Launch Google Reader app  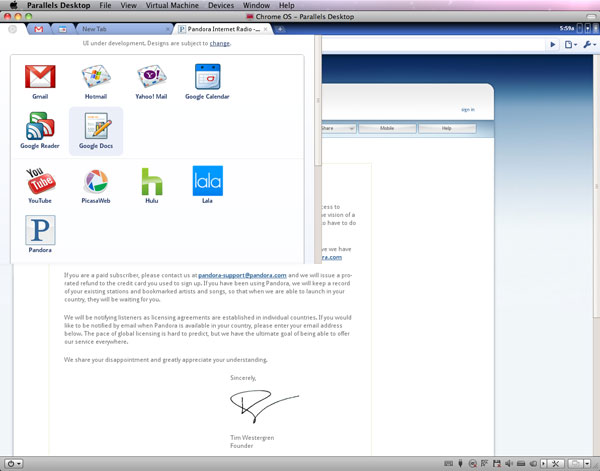(x=40, y=126)
